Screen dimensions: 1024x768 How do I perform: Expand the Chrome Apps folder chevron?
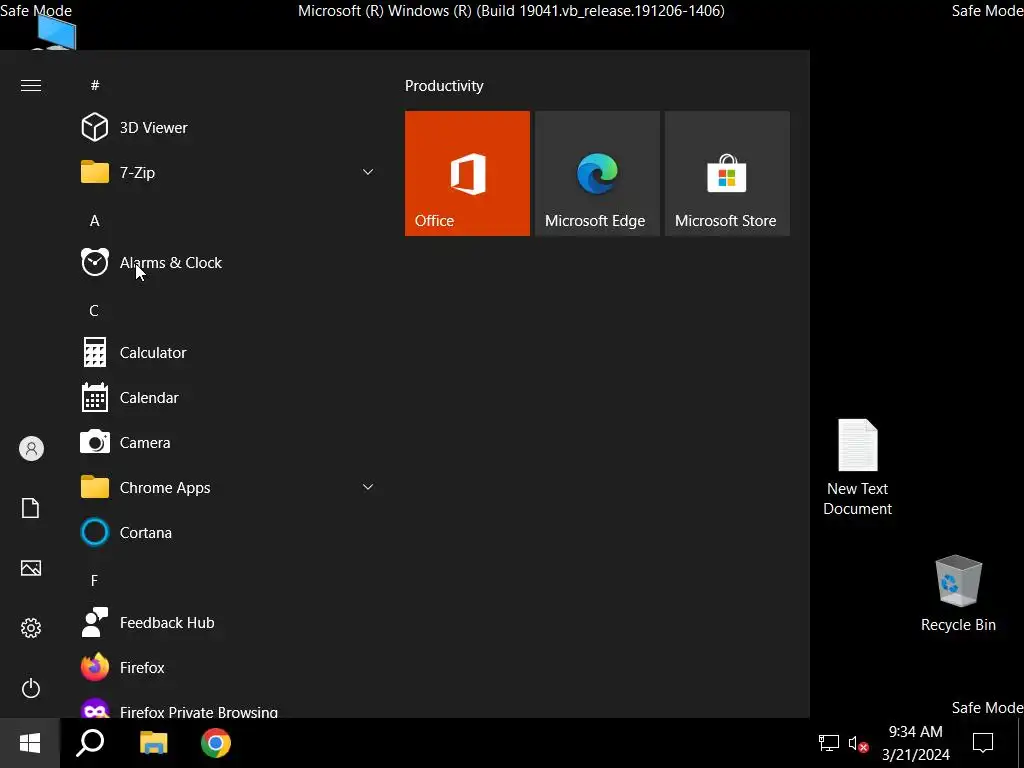point(368,487)
